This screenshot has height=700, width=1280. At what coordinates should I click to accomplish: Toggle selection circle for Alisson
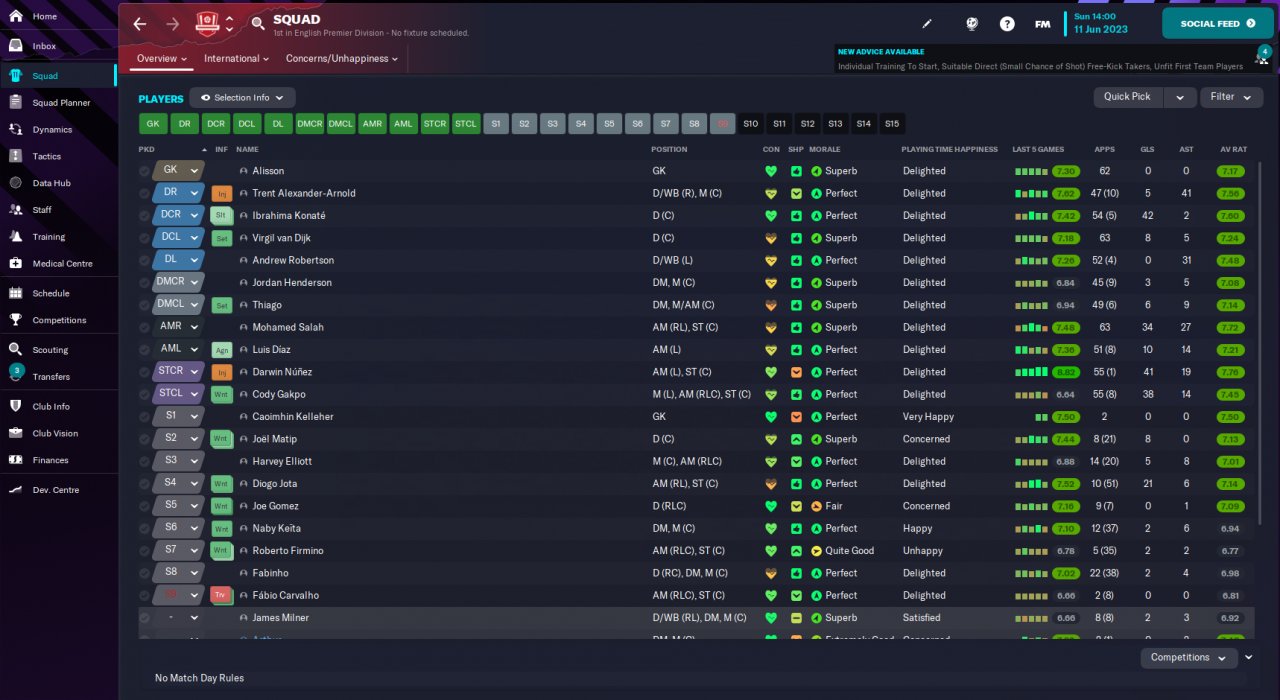click(145, 171)
